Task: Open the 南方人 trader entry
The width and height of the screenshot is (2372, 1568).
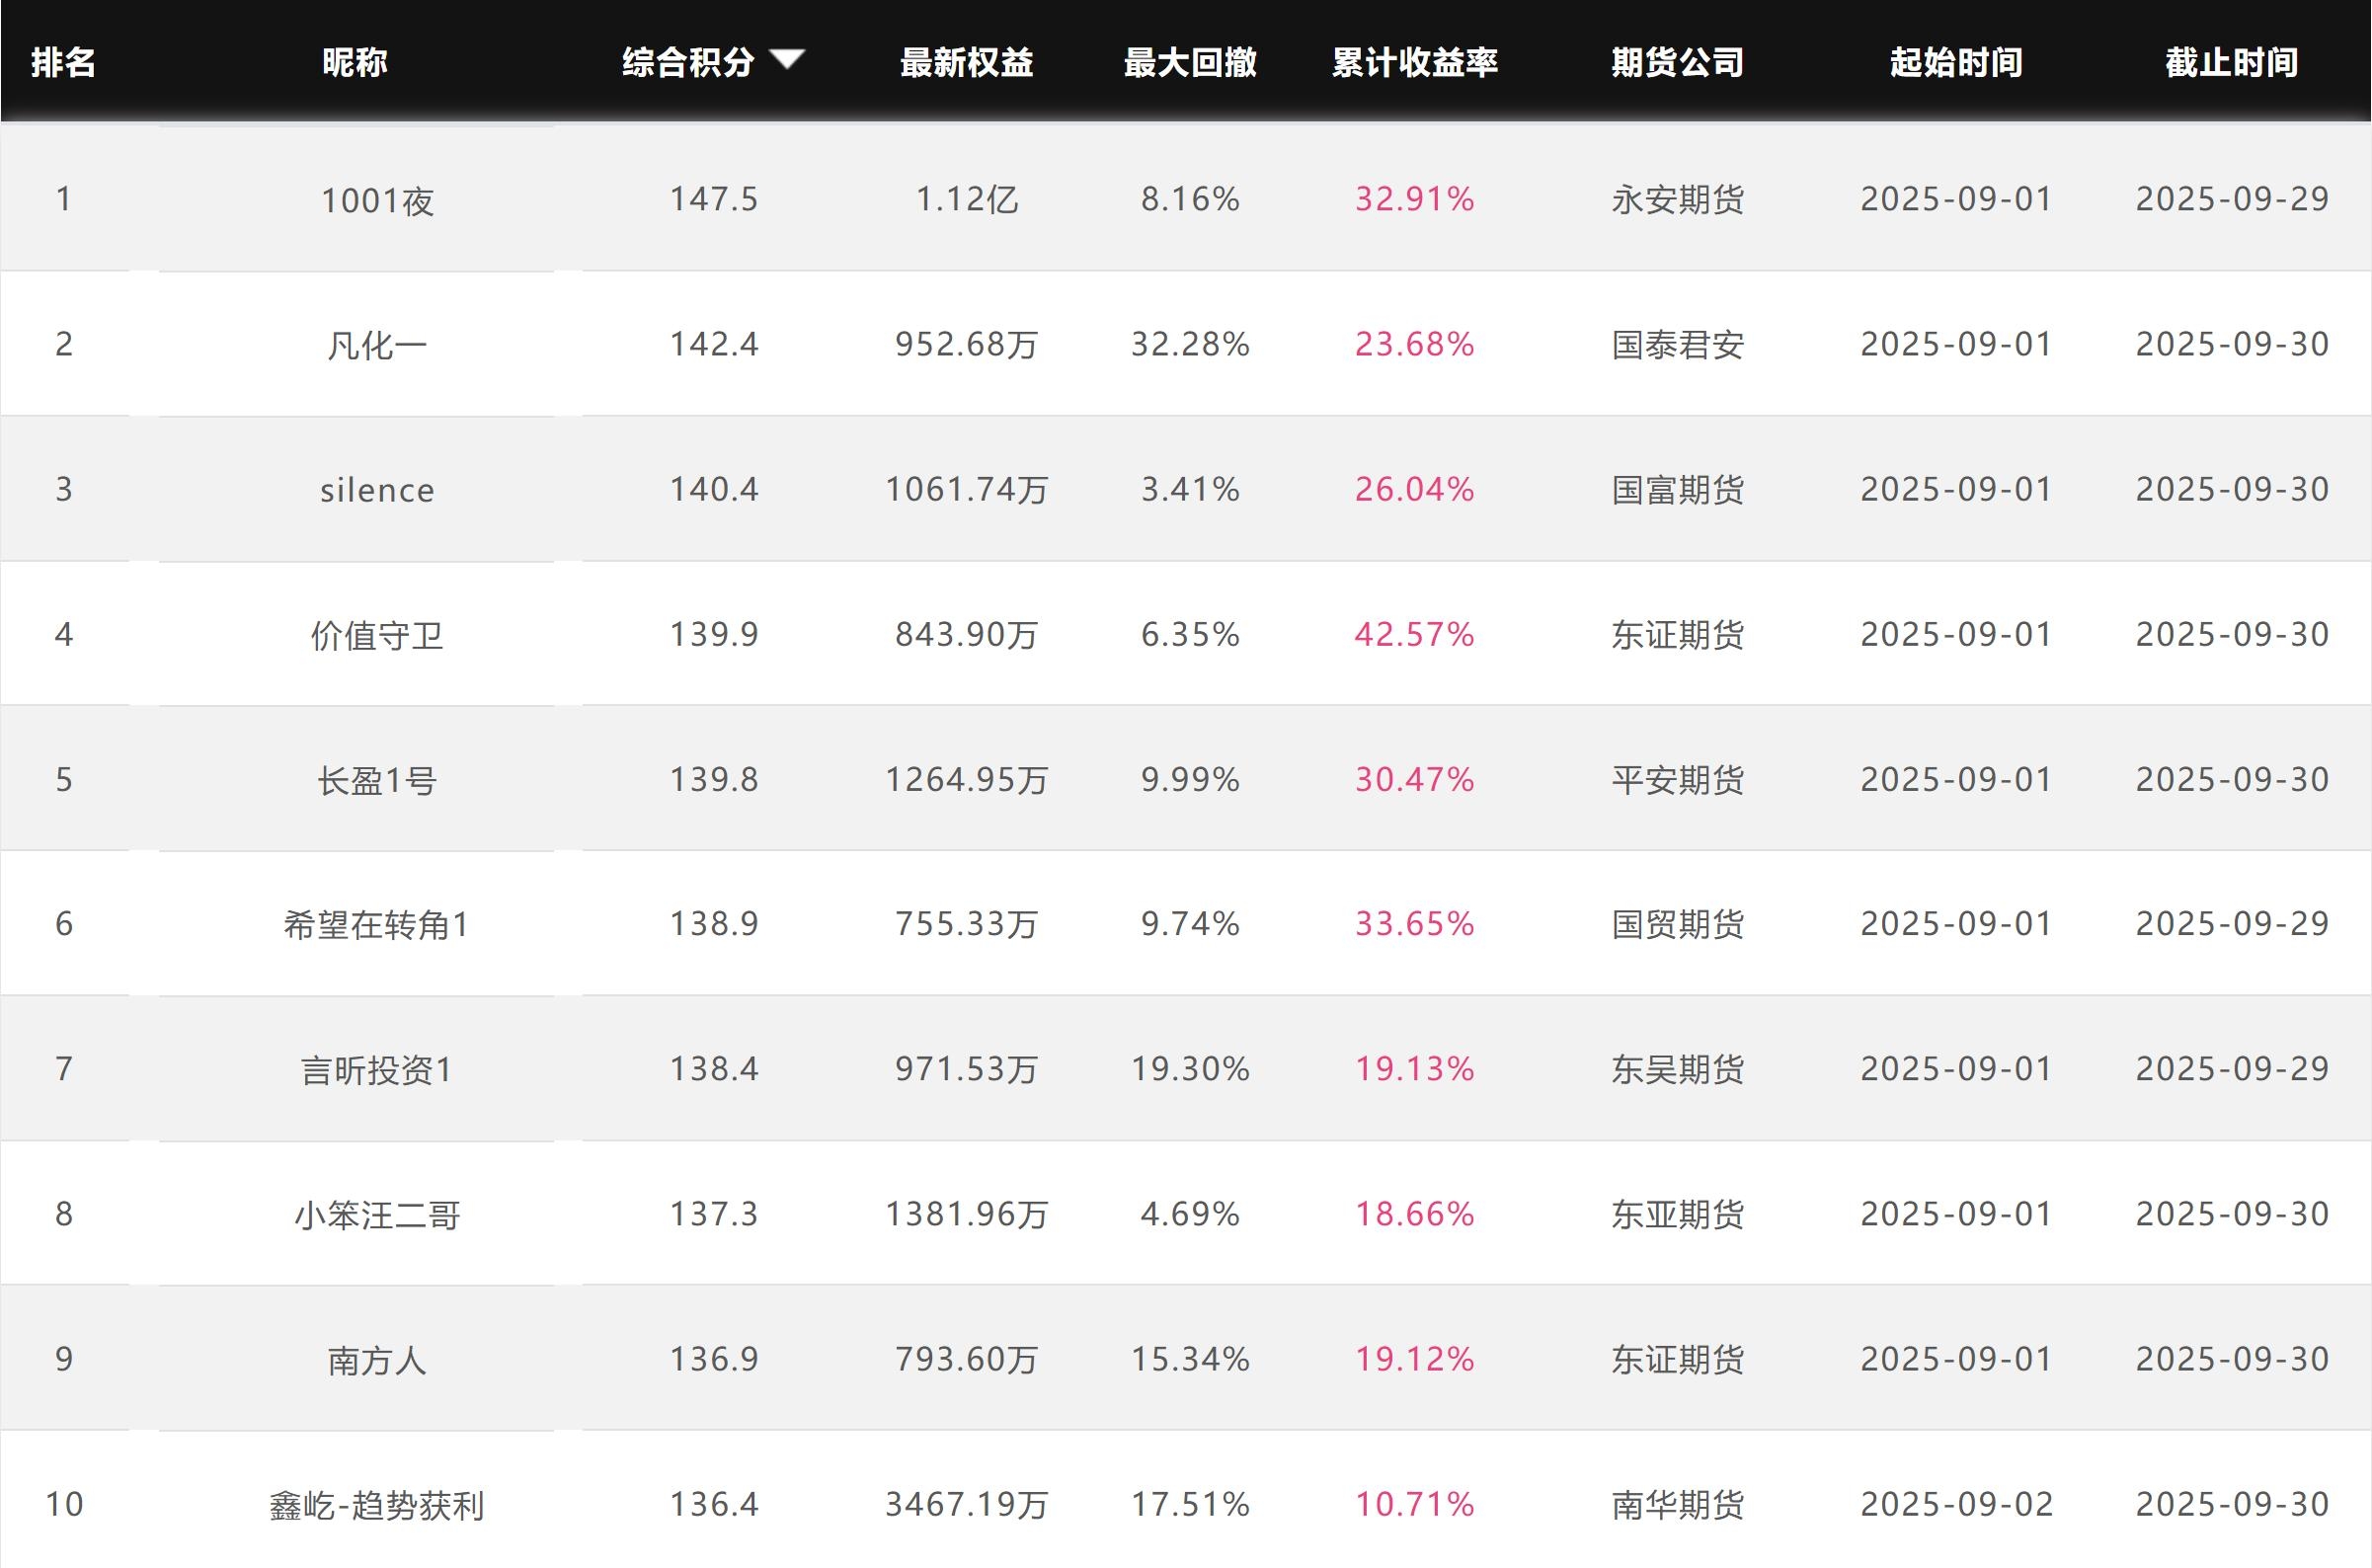Action: [377, 1360]
